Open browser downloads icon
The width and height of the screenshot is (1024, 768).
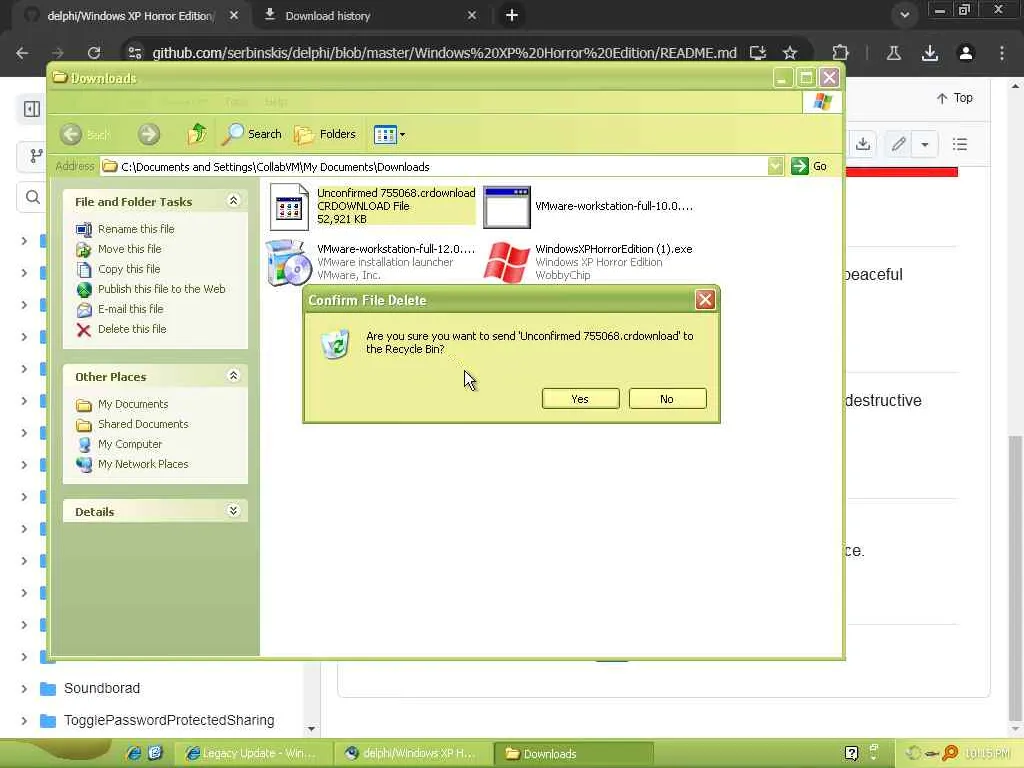(930, 53)
